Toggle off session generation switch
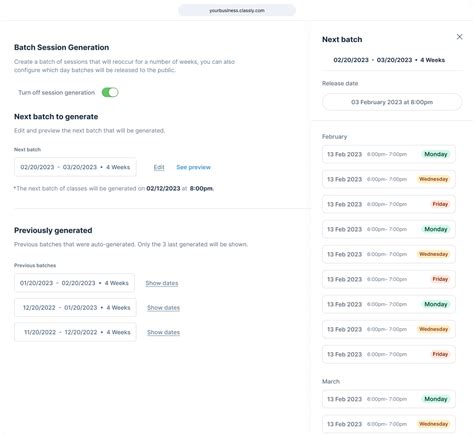 click(x=110, y=92)
